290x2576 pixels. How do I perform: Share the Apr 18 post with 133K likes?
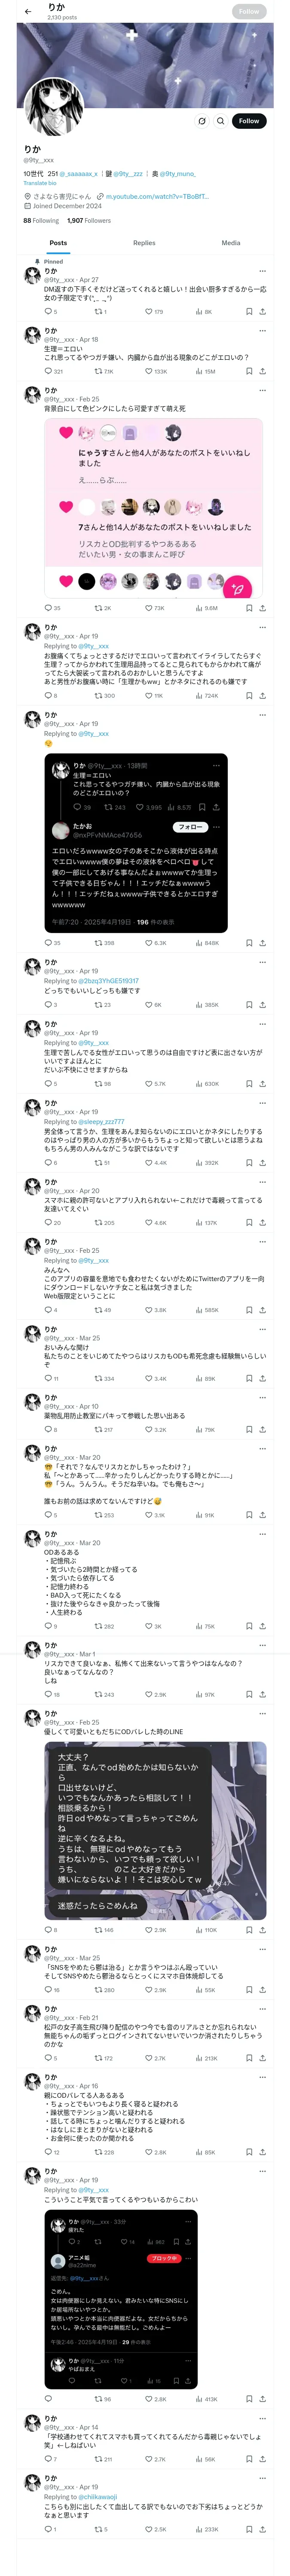pyautogui.click(x=262, y=371)
